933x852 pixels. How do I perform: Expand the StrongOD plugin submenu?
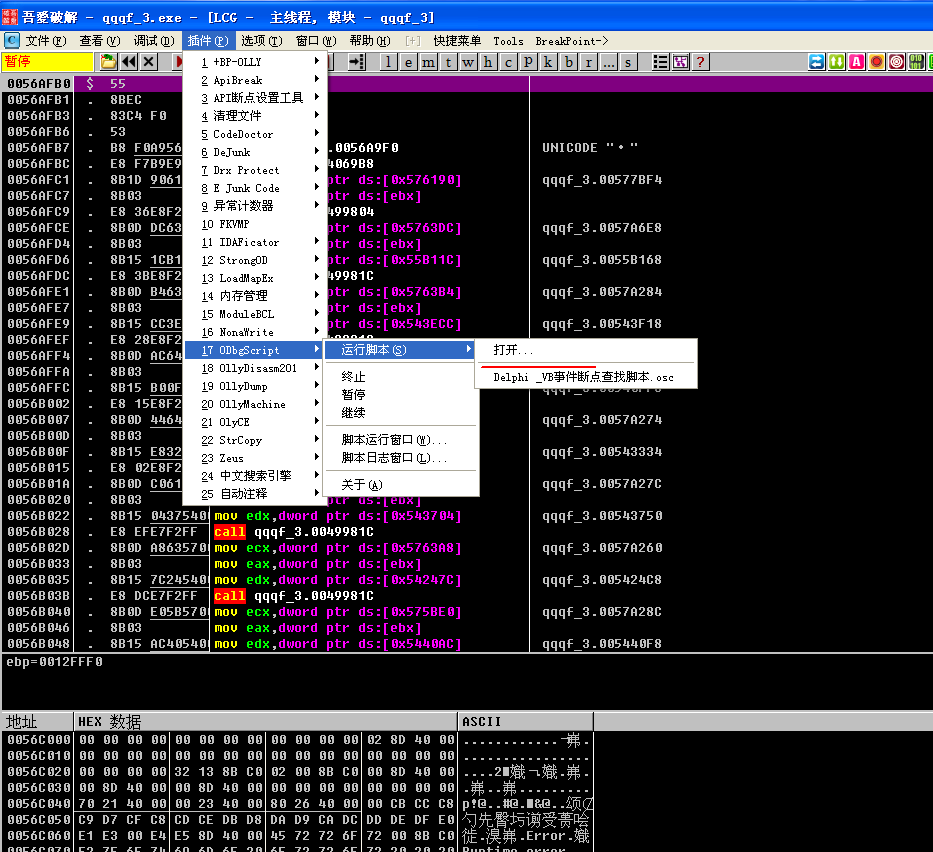click(x=255, y=260)
